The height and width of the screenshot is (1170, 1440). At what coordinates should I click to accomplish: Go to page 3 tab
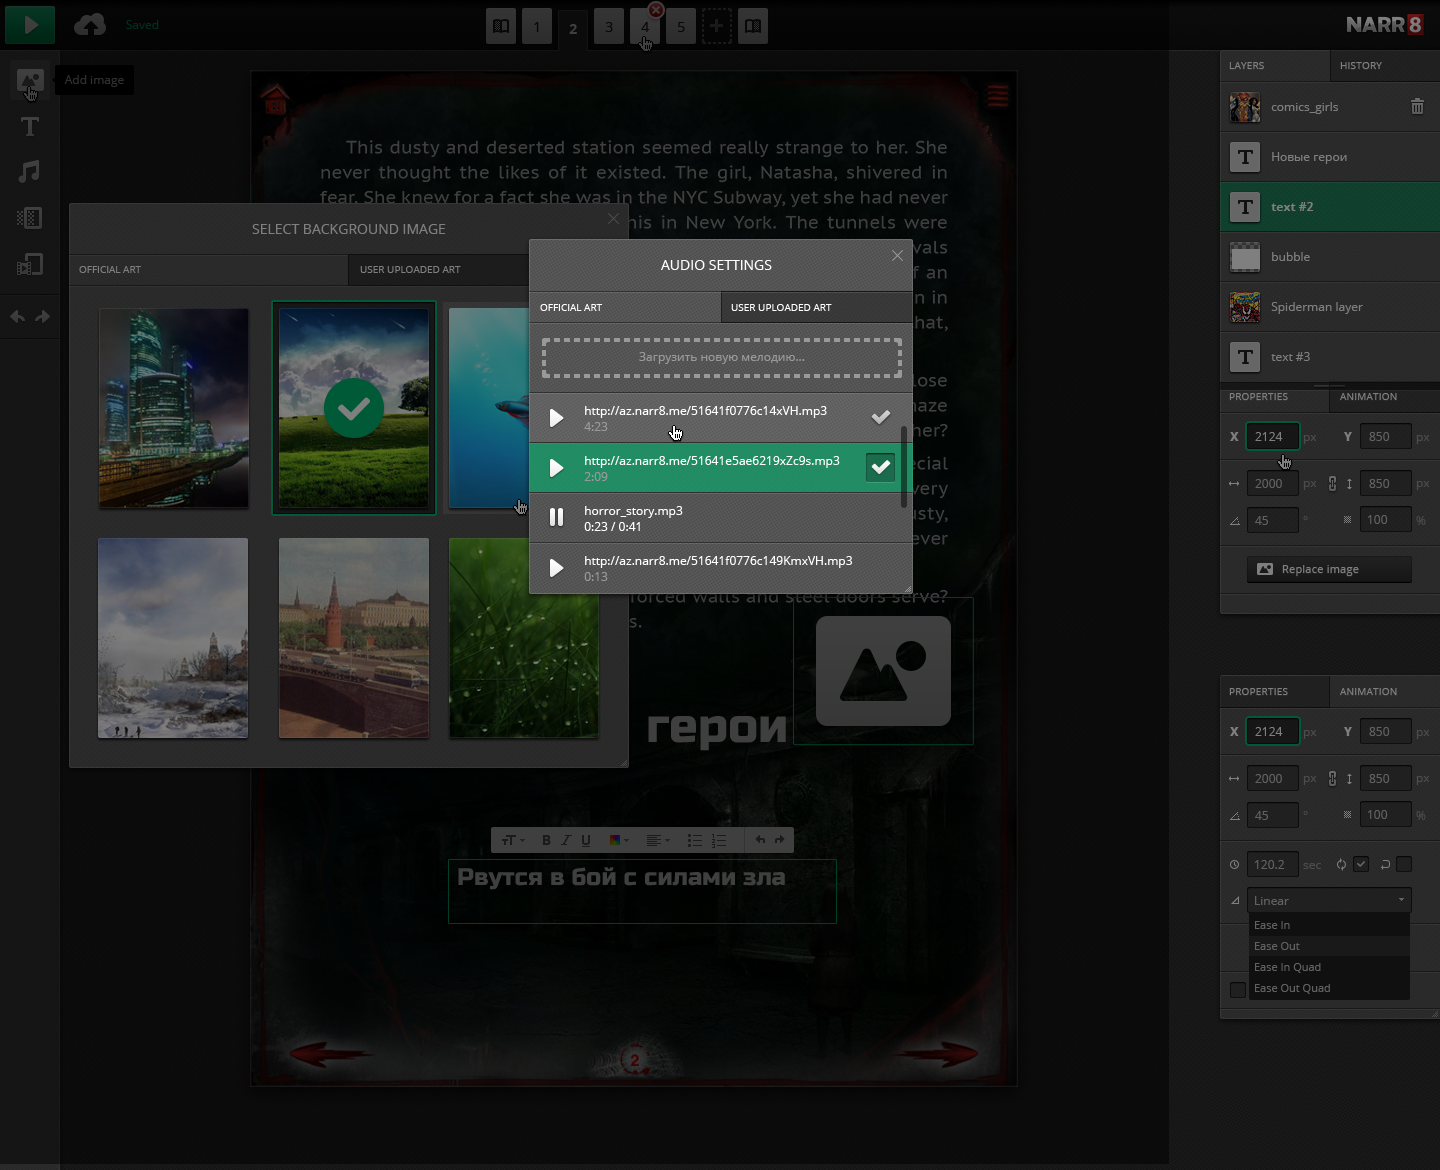tap(609, 27)
